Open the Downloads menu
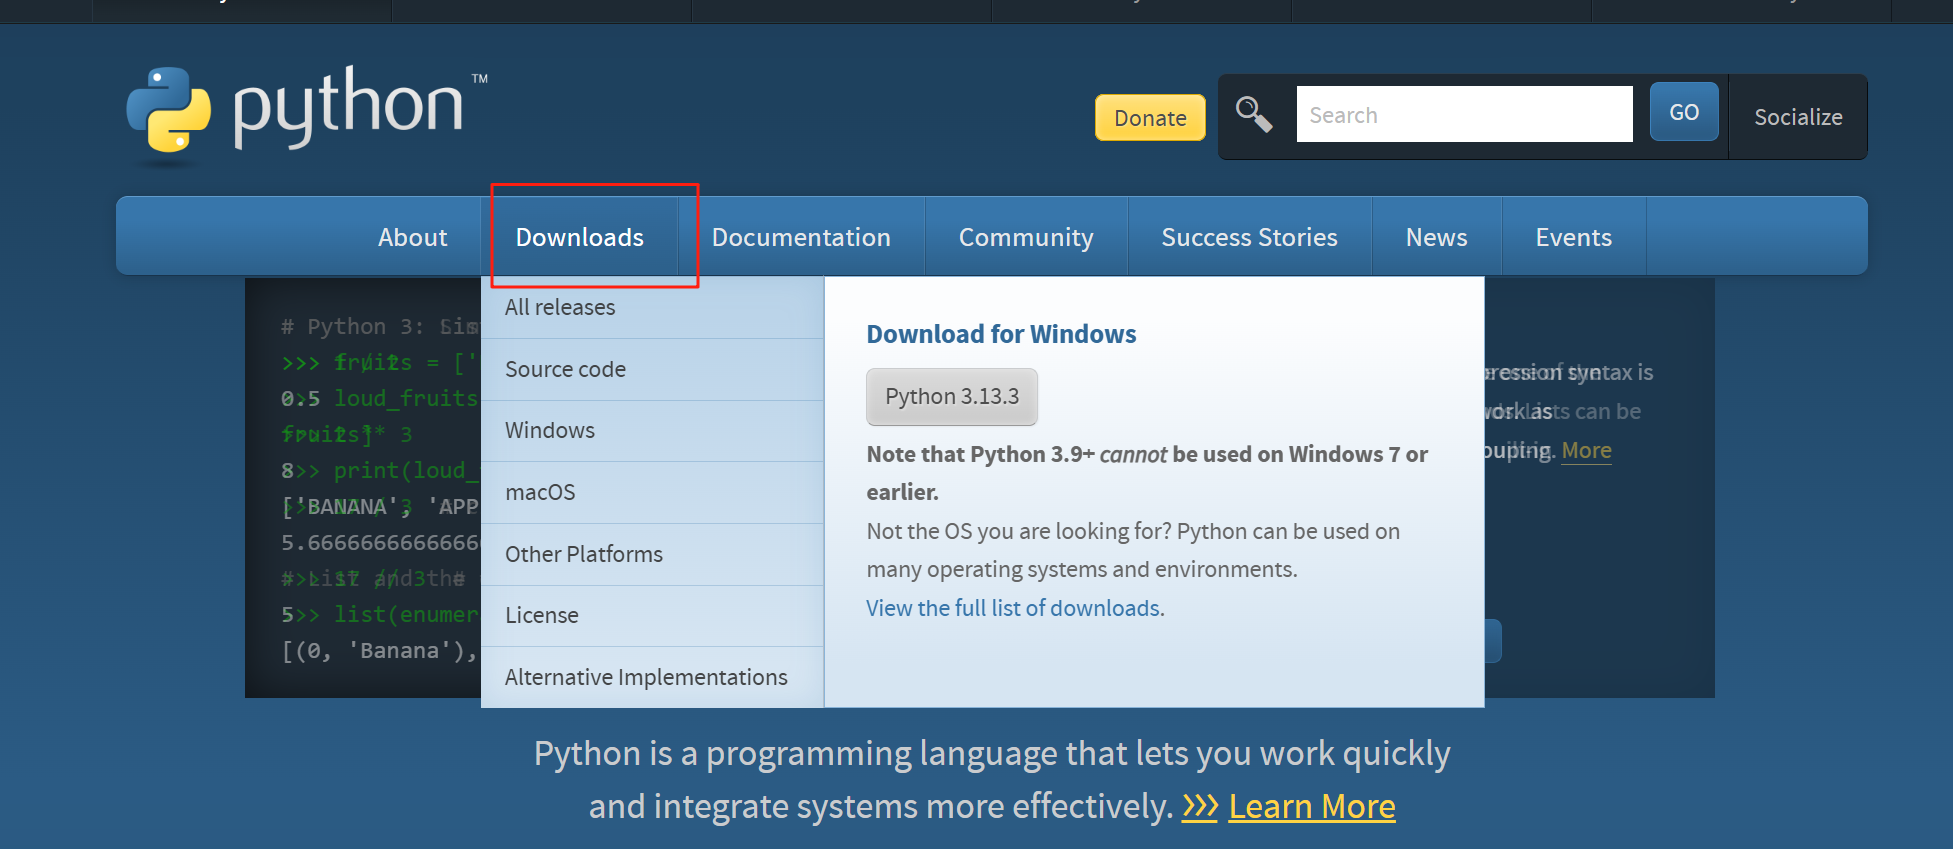1953x849 pixels. pos(580,237)
